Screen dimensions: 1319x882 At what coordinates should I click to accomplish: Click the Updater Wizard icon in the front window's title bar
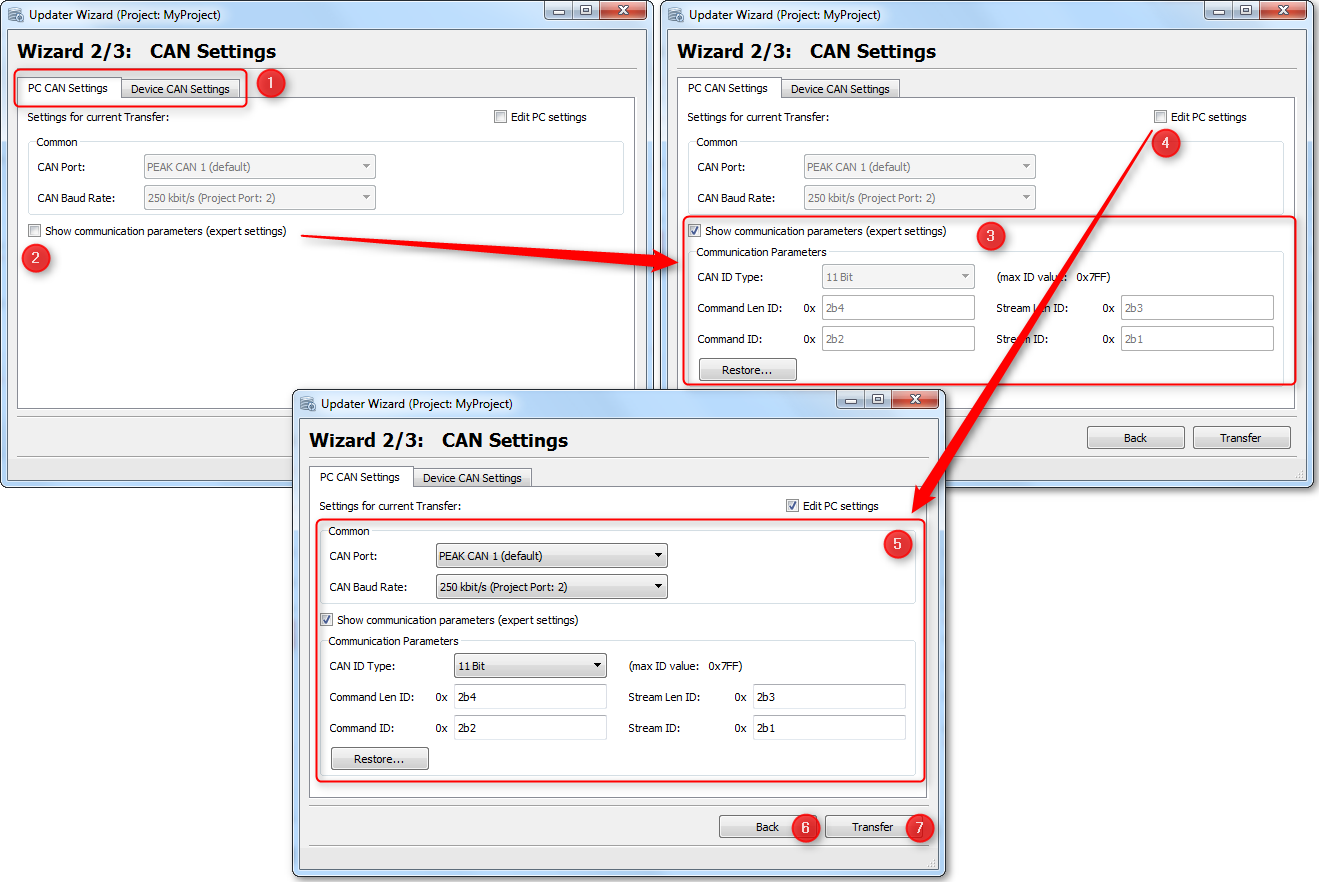pos(306,403)
